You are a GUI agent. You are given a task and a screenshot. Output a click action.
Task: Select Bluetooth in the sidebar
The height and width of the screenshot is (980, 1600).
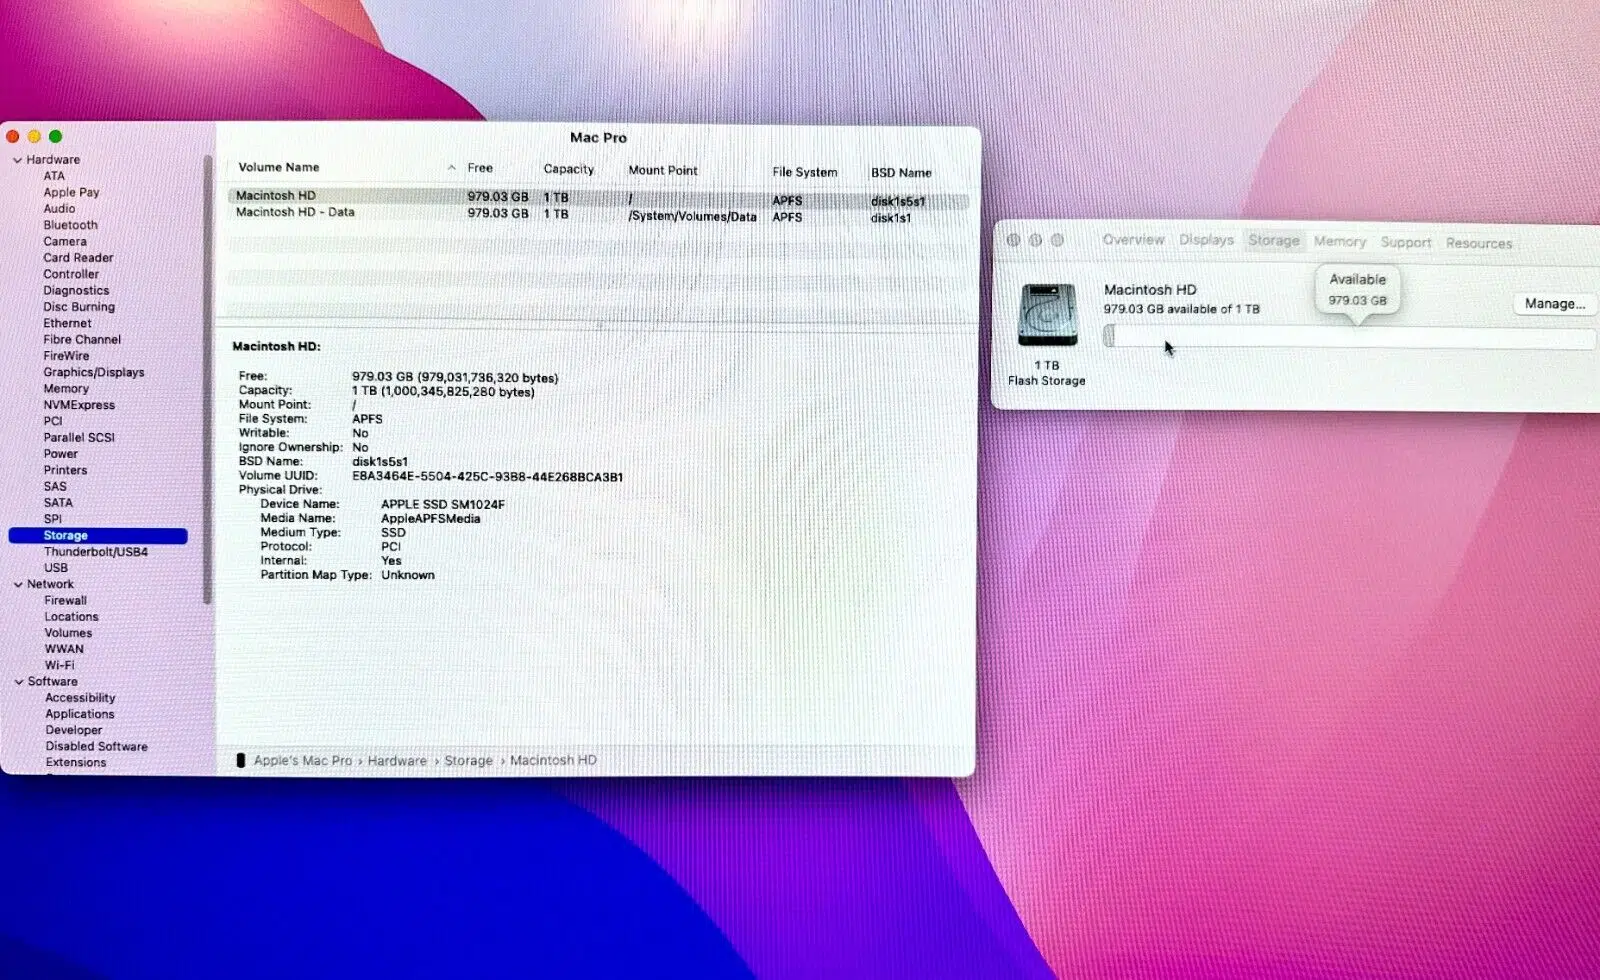tap(70, 225)
